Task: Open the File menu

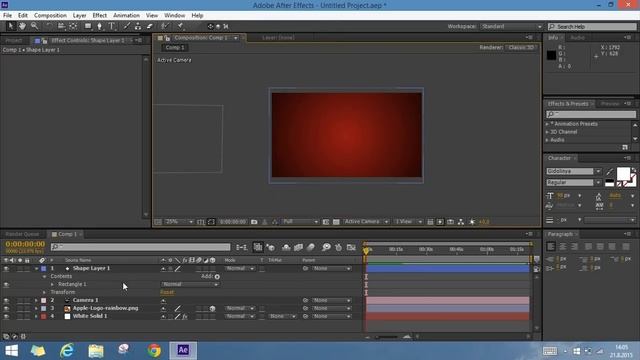Action: point(7,16)
